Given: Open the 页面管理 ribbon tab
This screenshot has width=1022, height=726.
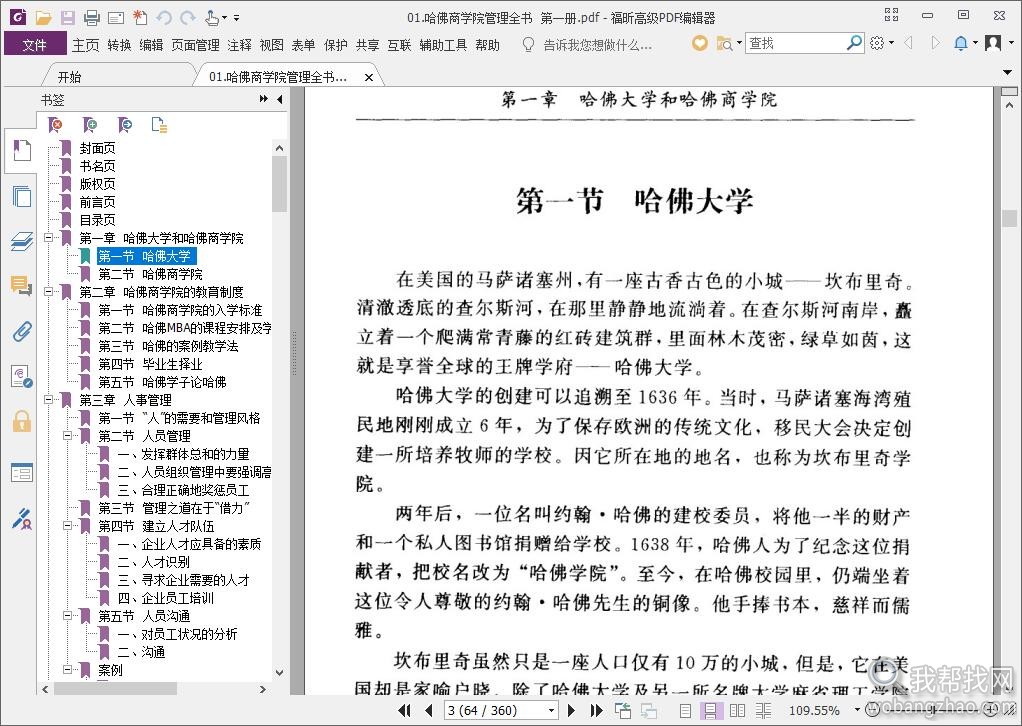Looking at the screenshot, I should click(196, 44).
